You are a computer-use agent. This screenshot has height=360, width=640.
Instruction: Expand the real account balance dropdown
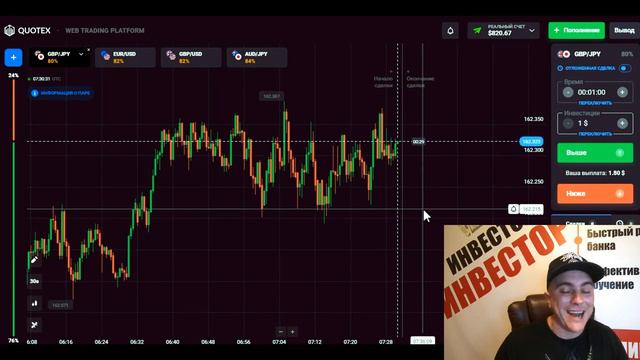tap(532, 31)
